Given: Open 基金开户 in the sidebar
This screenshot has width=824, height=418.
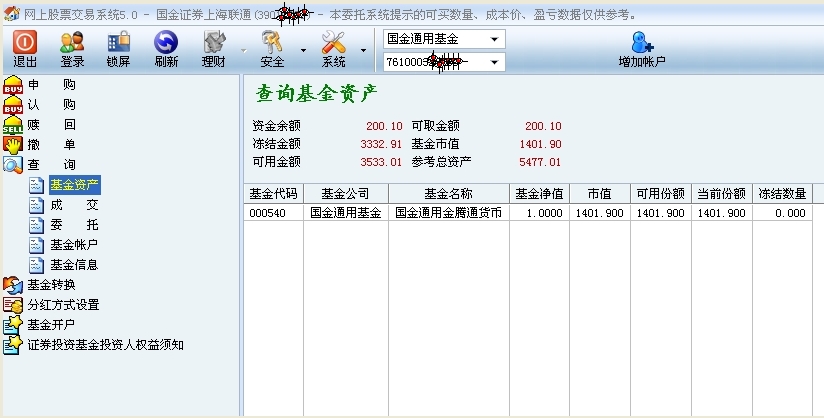Looking at the screenshot, I should coord(51,325).
